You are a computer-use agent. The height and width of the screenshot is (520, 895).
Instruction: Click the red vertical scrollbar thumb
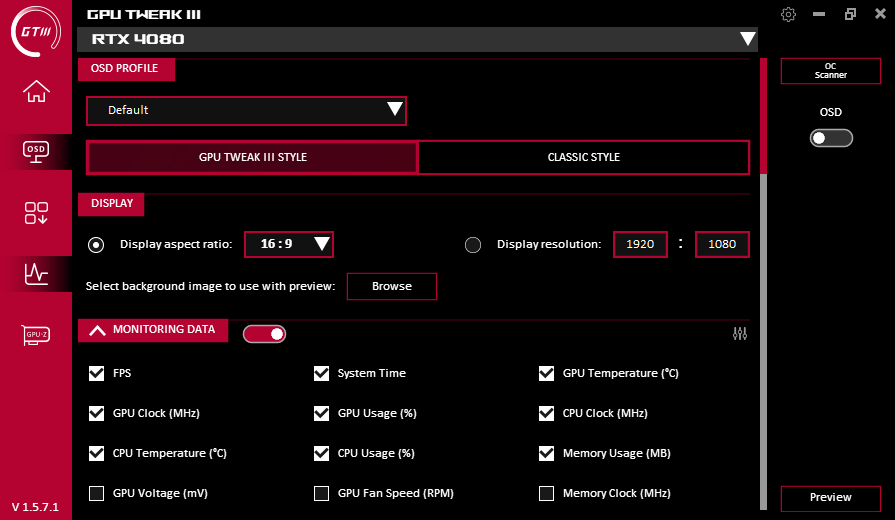click(x=763, y=116)
